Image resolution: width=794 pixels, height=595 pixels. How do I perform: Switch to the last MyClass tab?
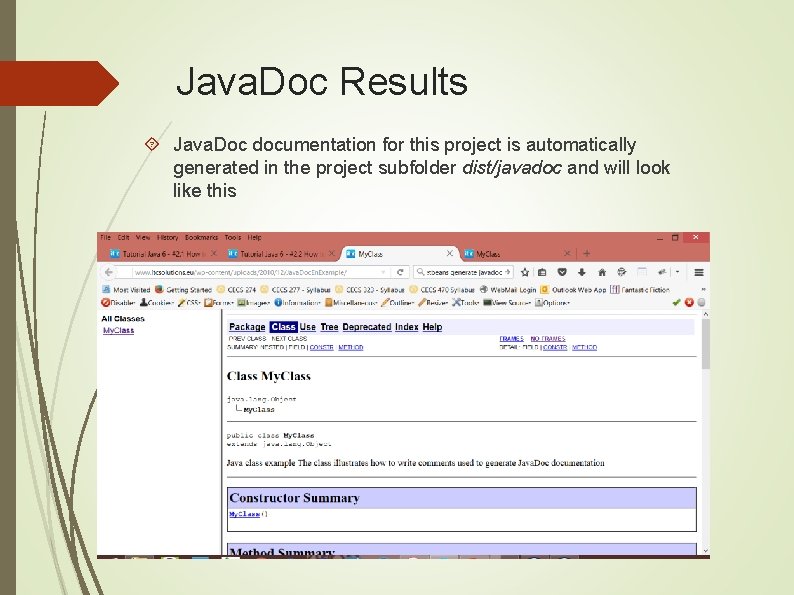[517, 254]
